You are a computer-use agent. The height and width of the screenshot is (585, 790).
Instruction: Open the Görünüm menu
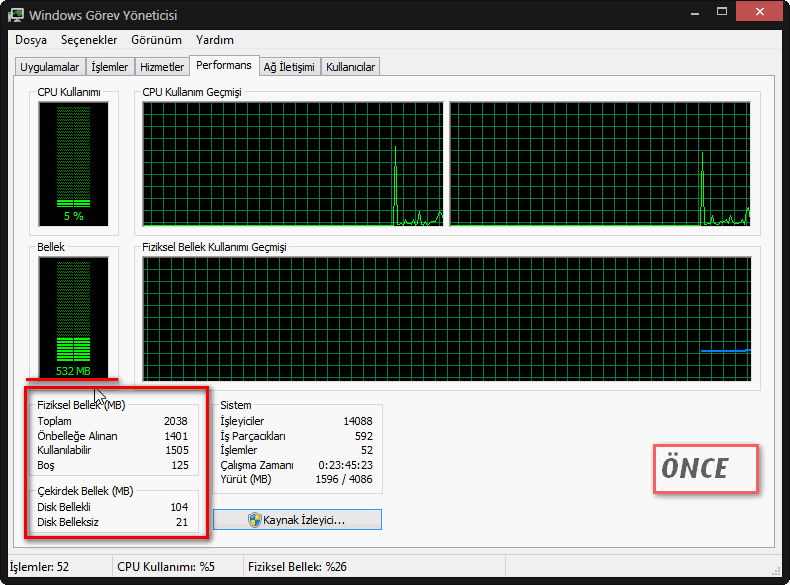point(156,40)
